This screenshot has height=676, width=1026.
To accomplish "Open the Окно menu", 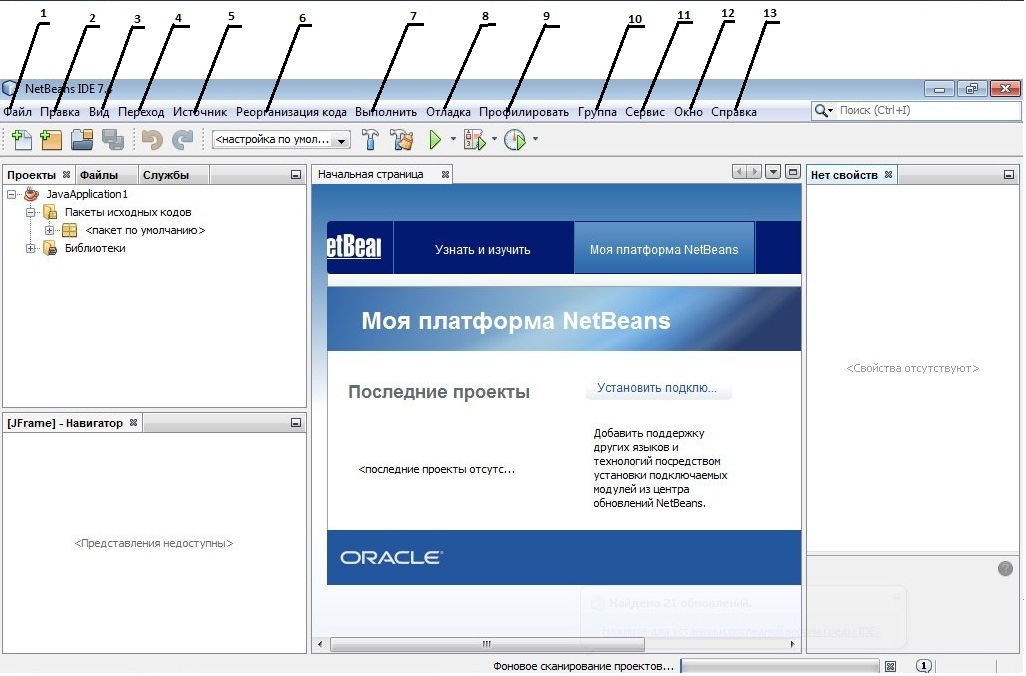I will 688,112.
